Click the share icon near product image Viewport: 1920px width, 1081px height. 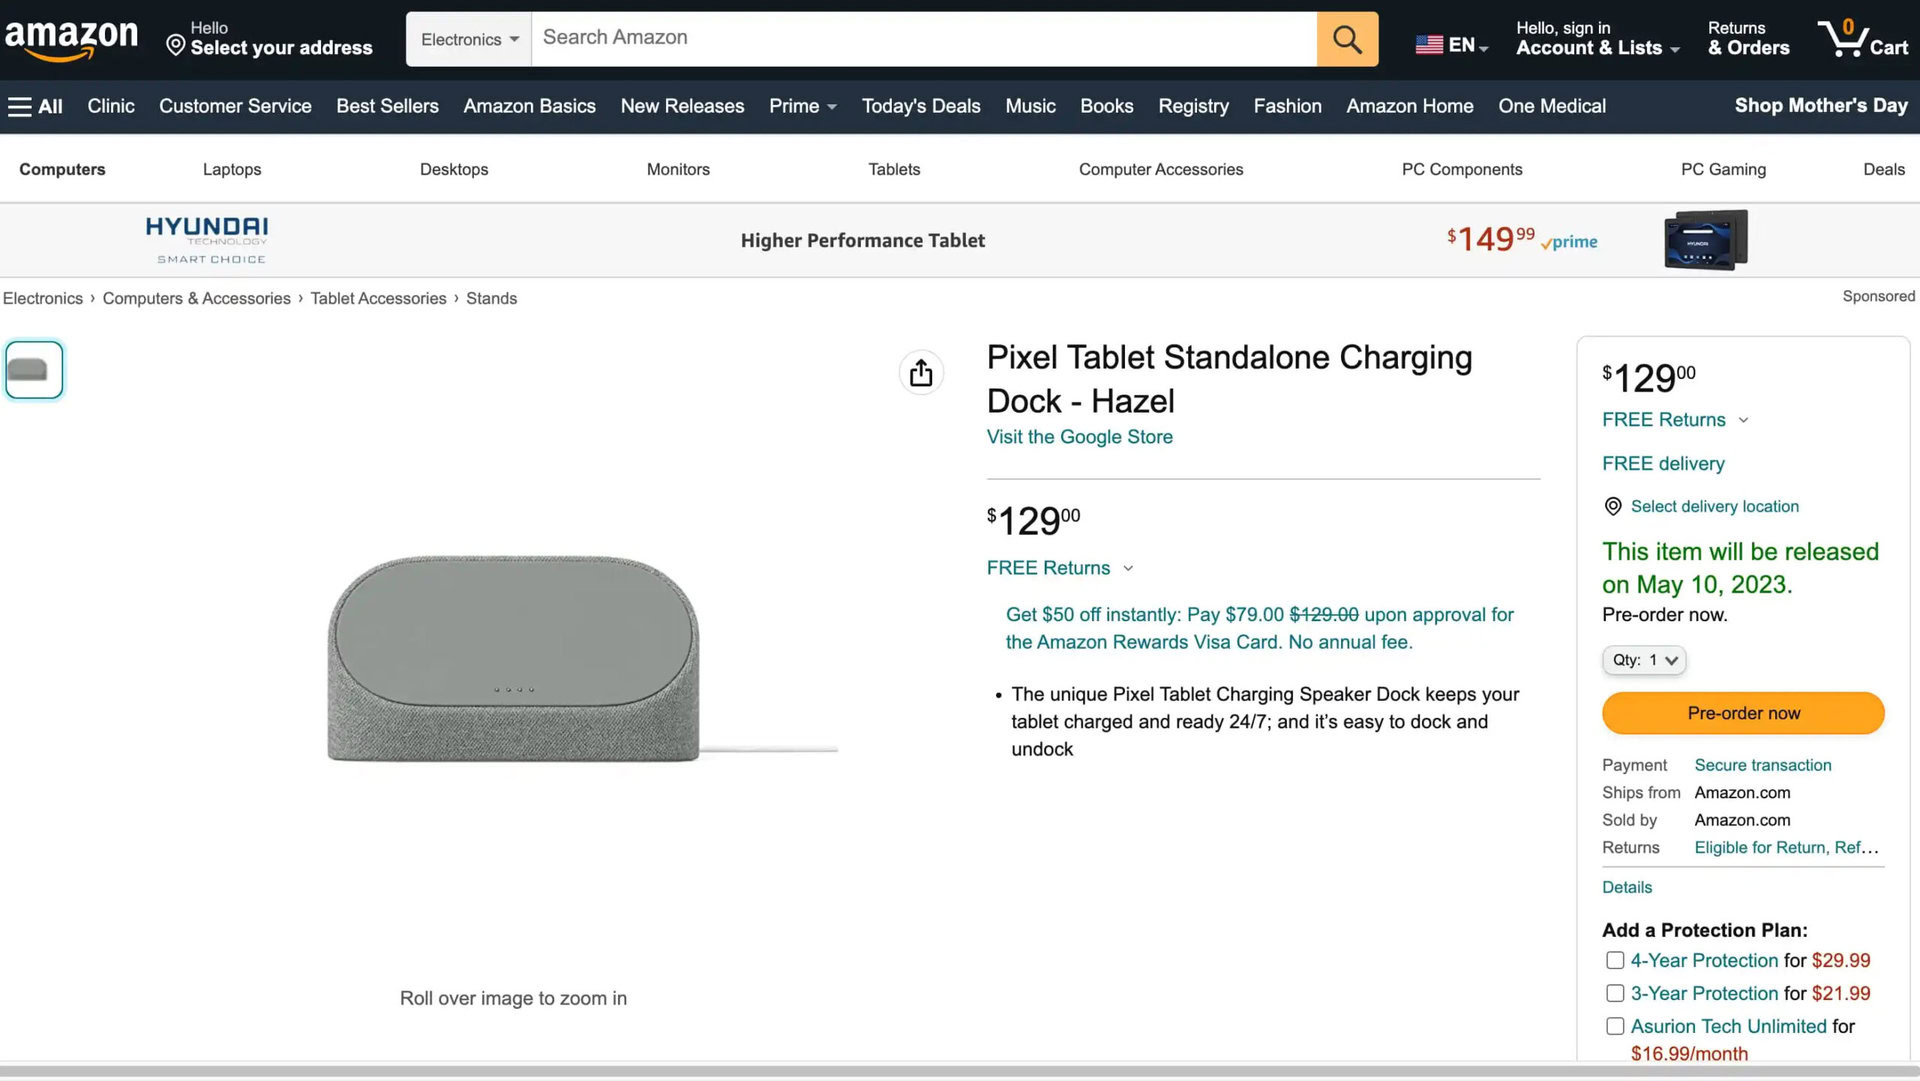pyautogui.click(x=921, y=373)
